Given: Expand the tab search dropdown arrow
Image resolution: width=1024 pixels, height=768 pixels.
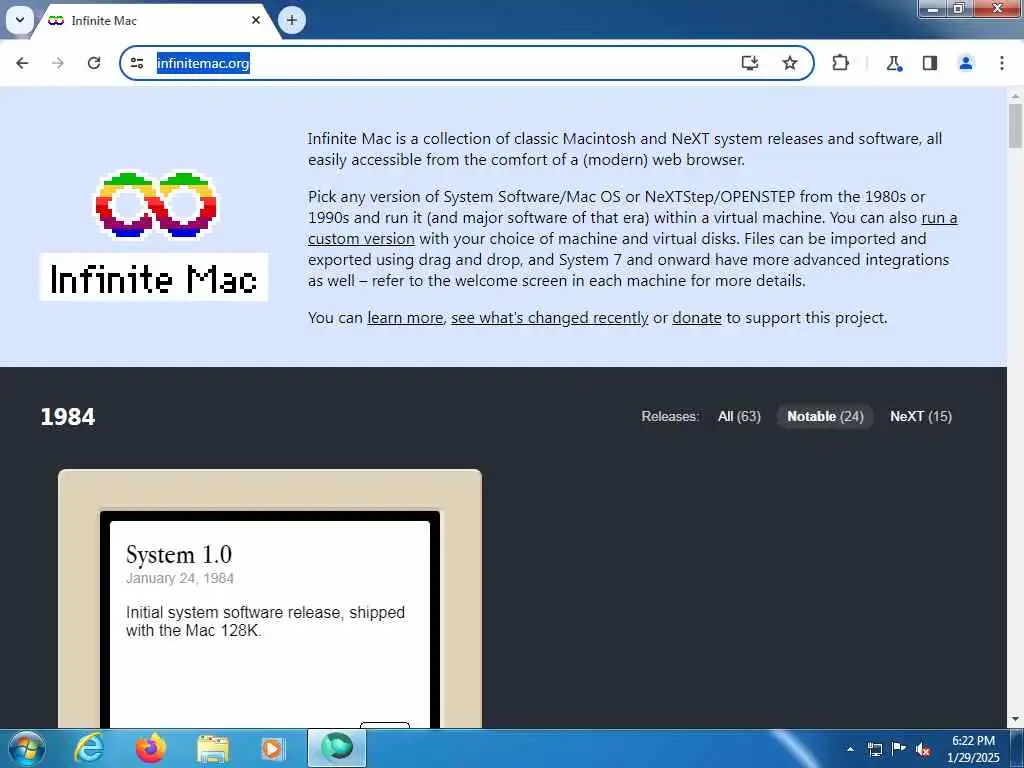Looking at the screenshot, I should (x=20, y=20).
